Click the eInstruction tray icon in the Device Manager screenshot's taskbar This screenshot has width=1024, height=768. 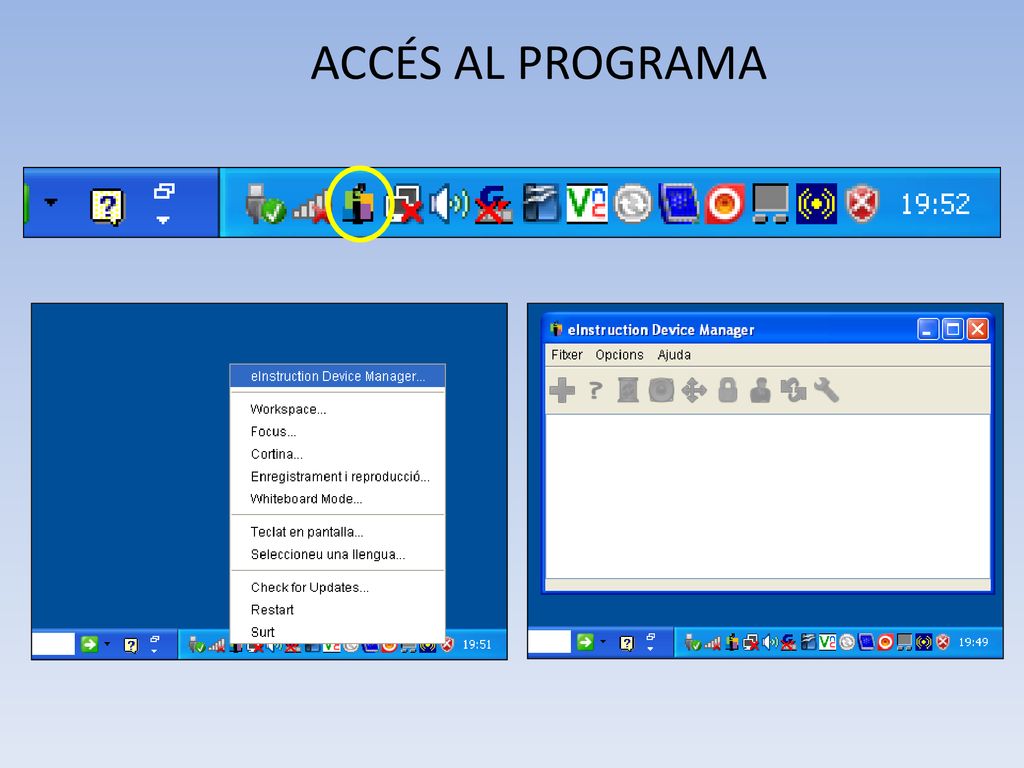tap(732, 643)
